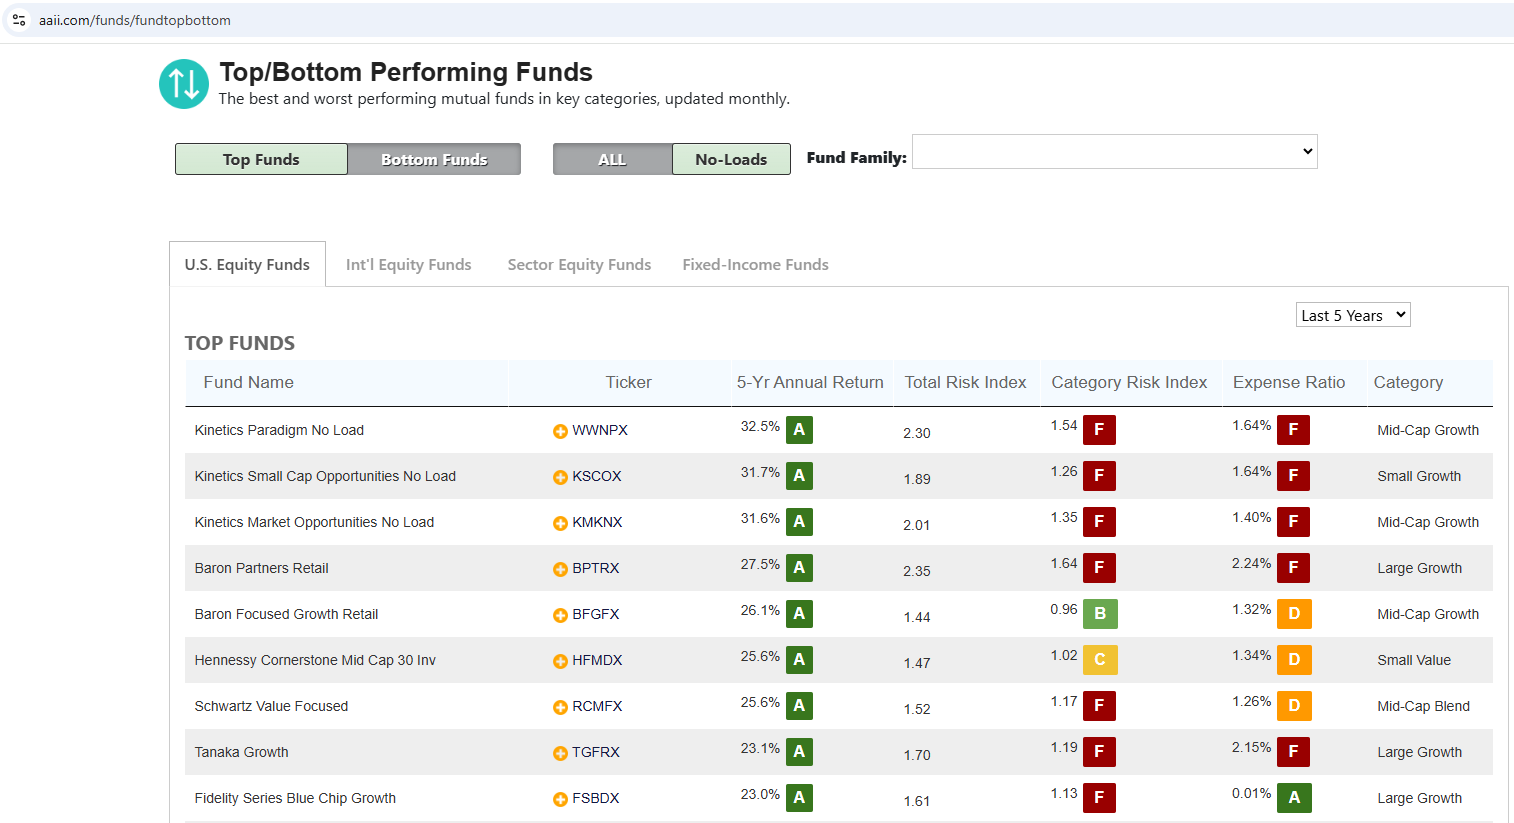Click the yellow C risk badge for Hennessy Cornerstone
Screen dimensions: 1514x823
pos(1100,660)
